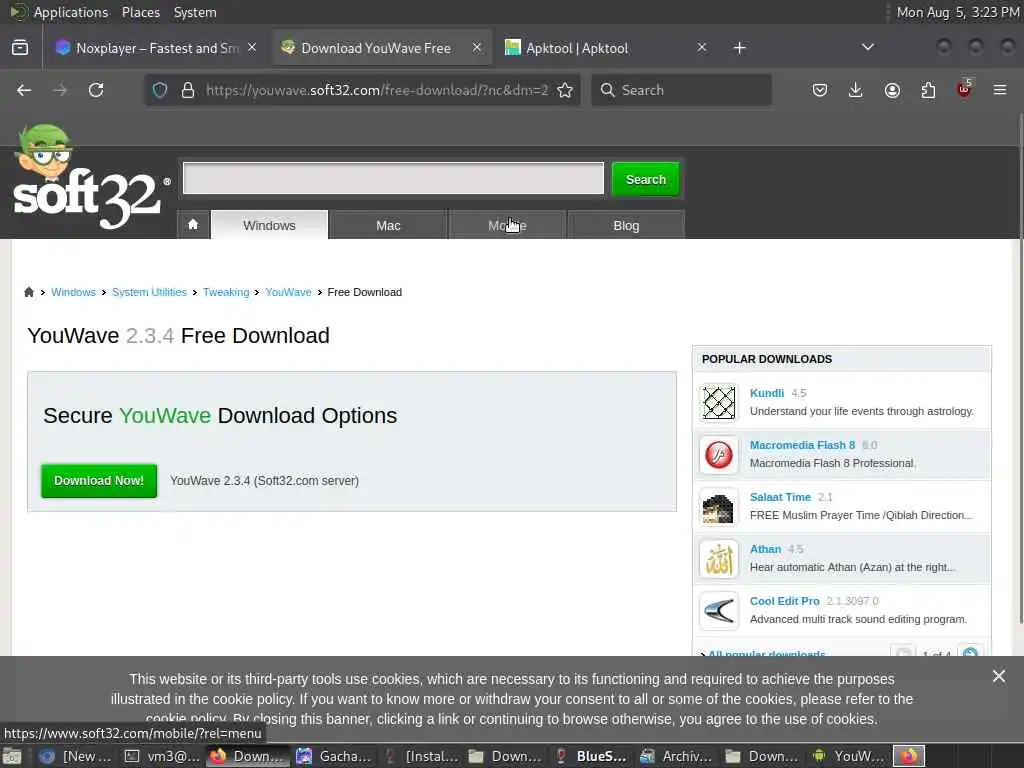The width and height of the screenshot is (1024, 768).
Task: Go back to the previous page
Action: (24, 90)
